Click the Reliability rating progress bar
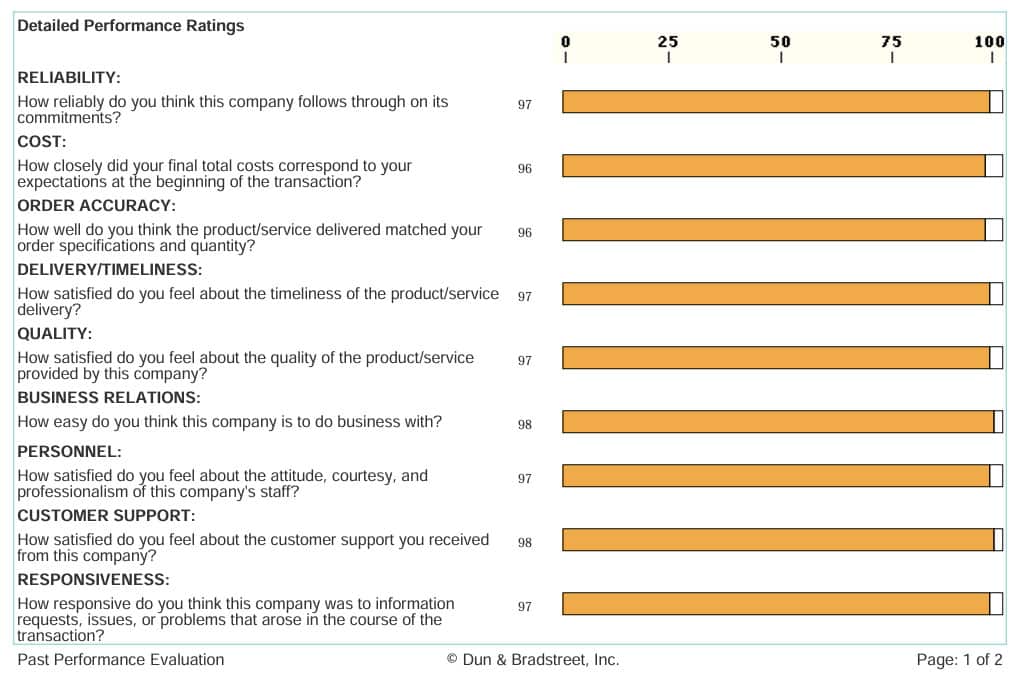 (x=776, y=102)
